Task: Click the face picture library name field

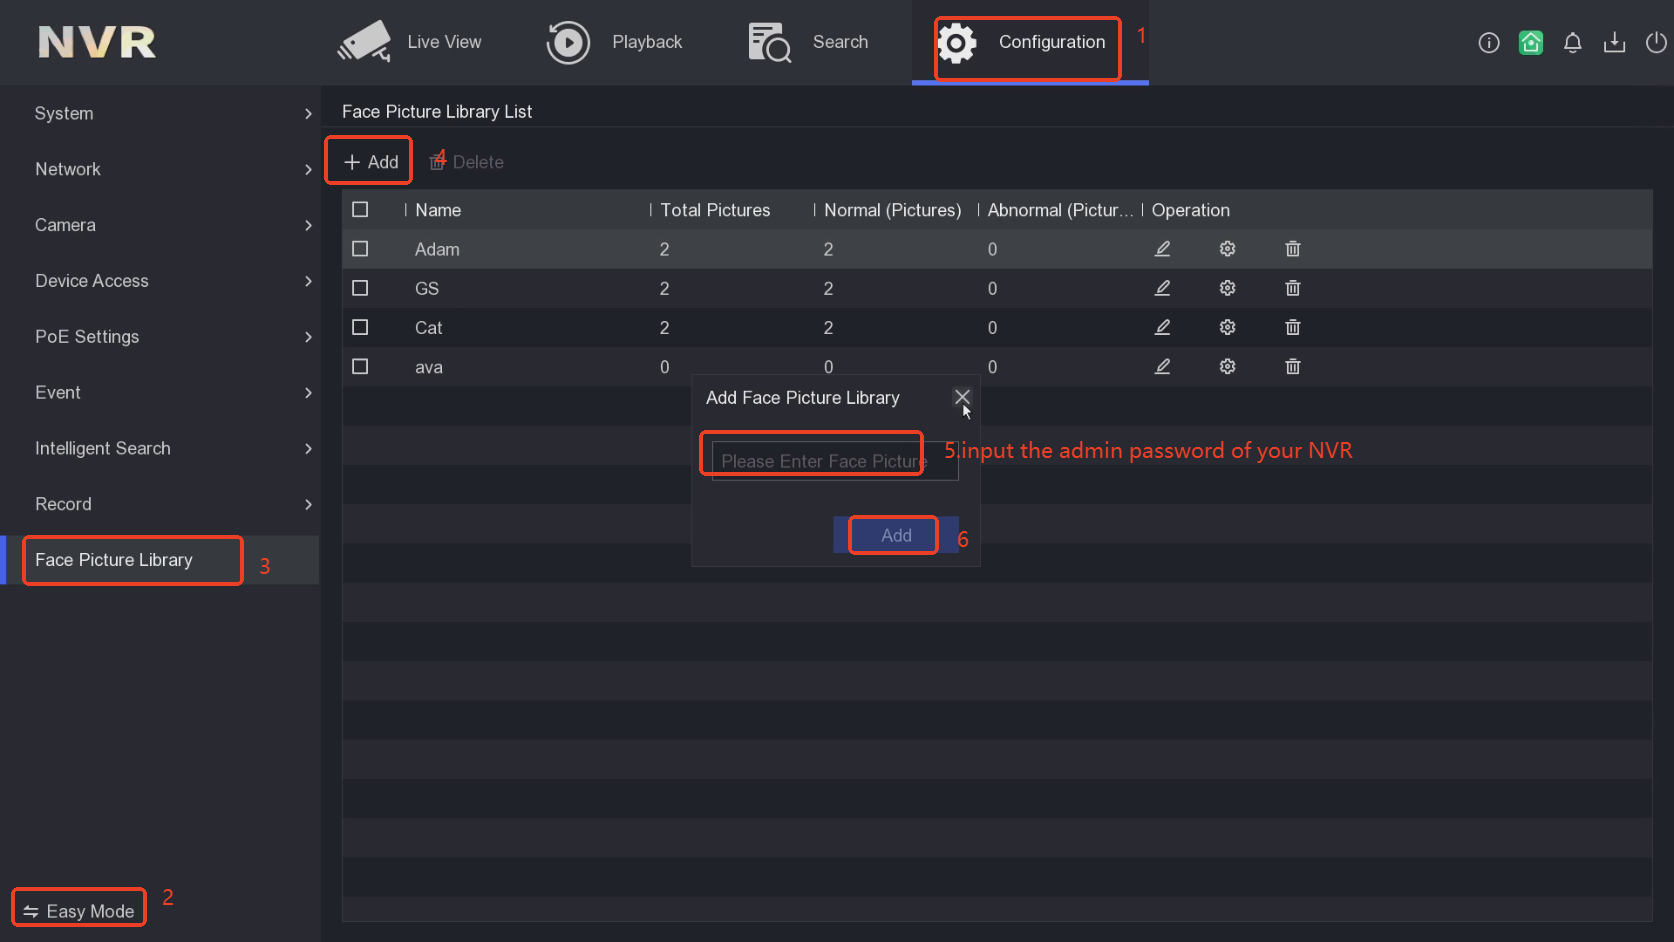Action: pyautogui.click(x=834, y=461)
